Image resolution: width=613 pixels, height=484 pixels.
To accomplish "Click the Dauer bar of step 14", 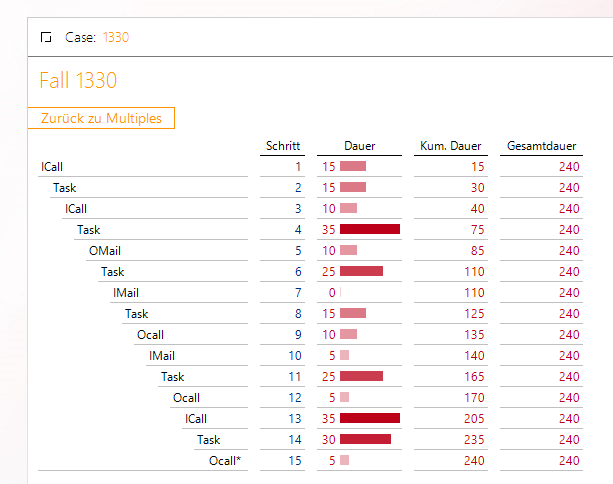I will point(366,439).
